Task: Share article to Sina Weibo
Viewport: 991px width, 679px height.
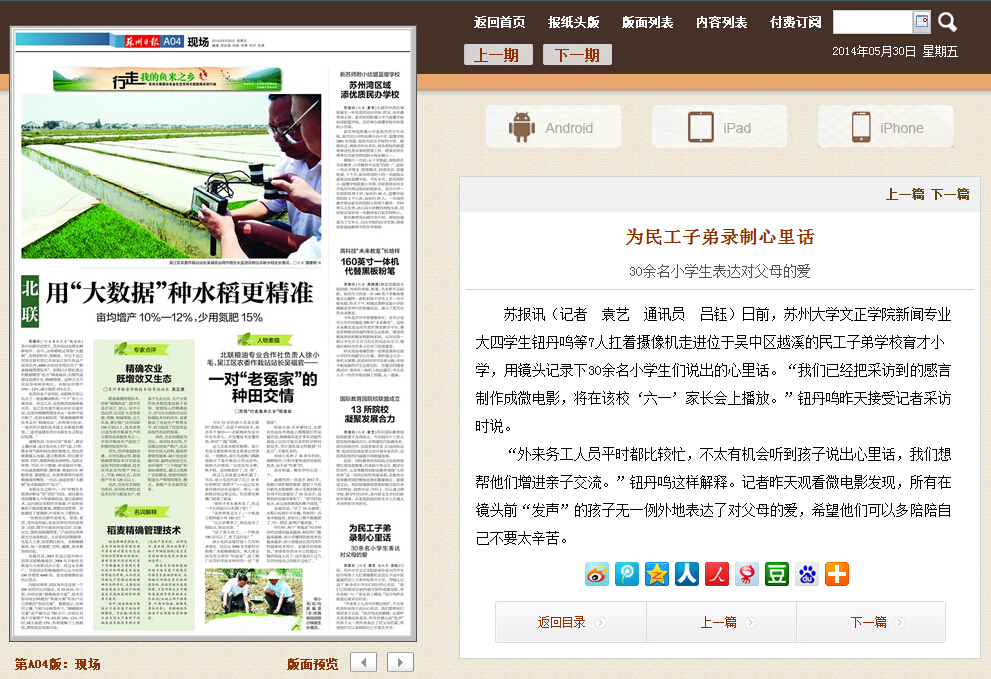Action: 596,574
